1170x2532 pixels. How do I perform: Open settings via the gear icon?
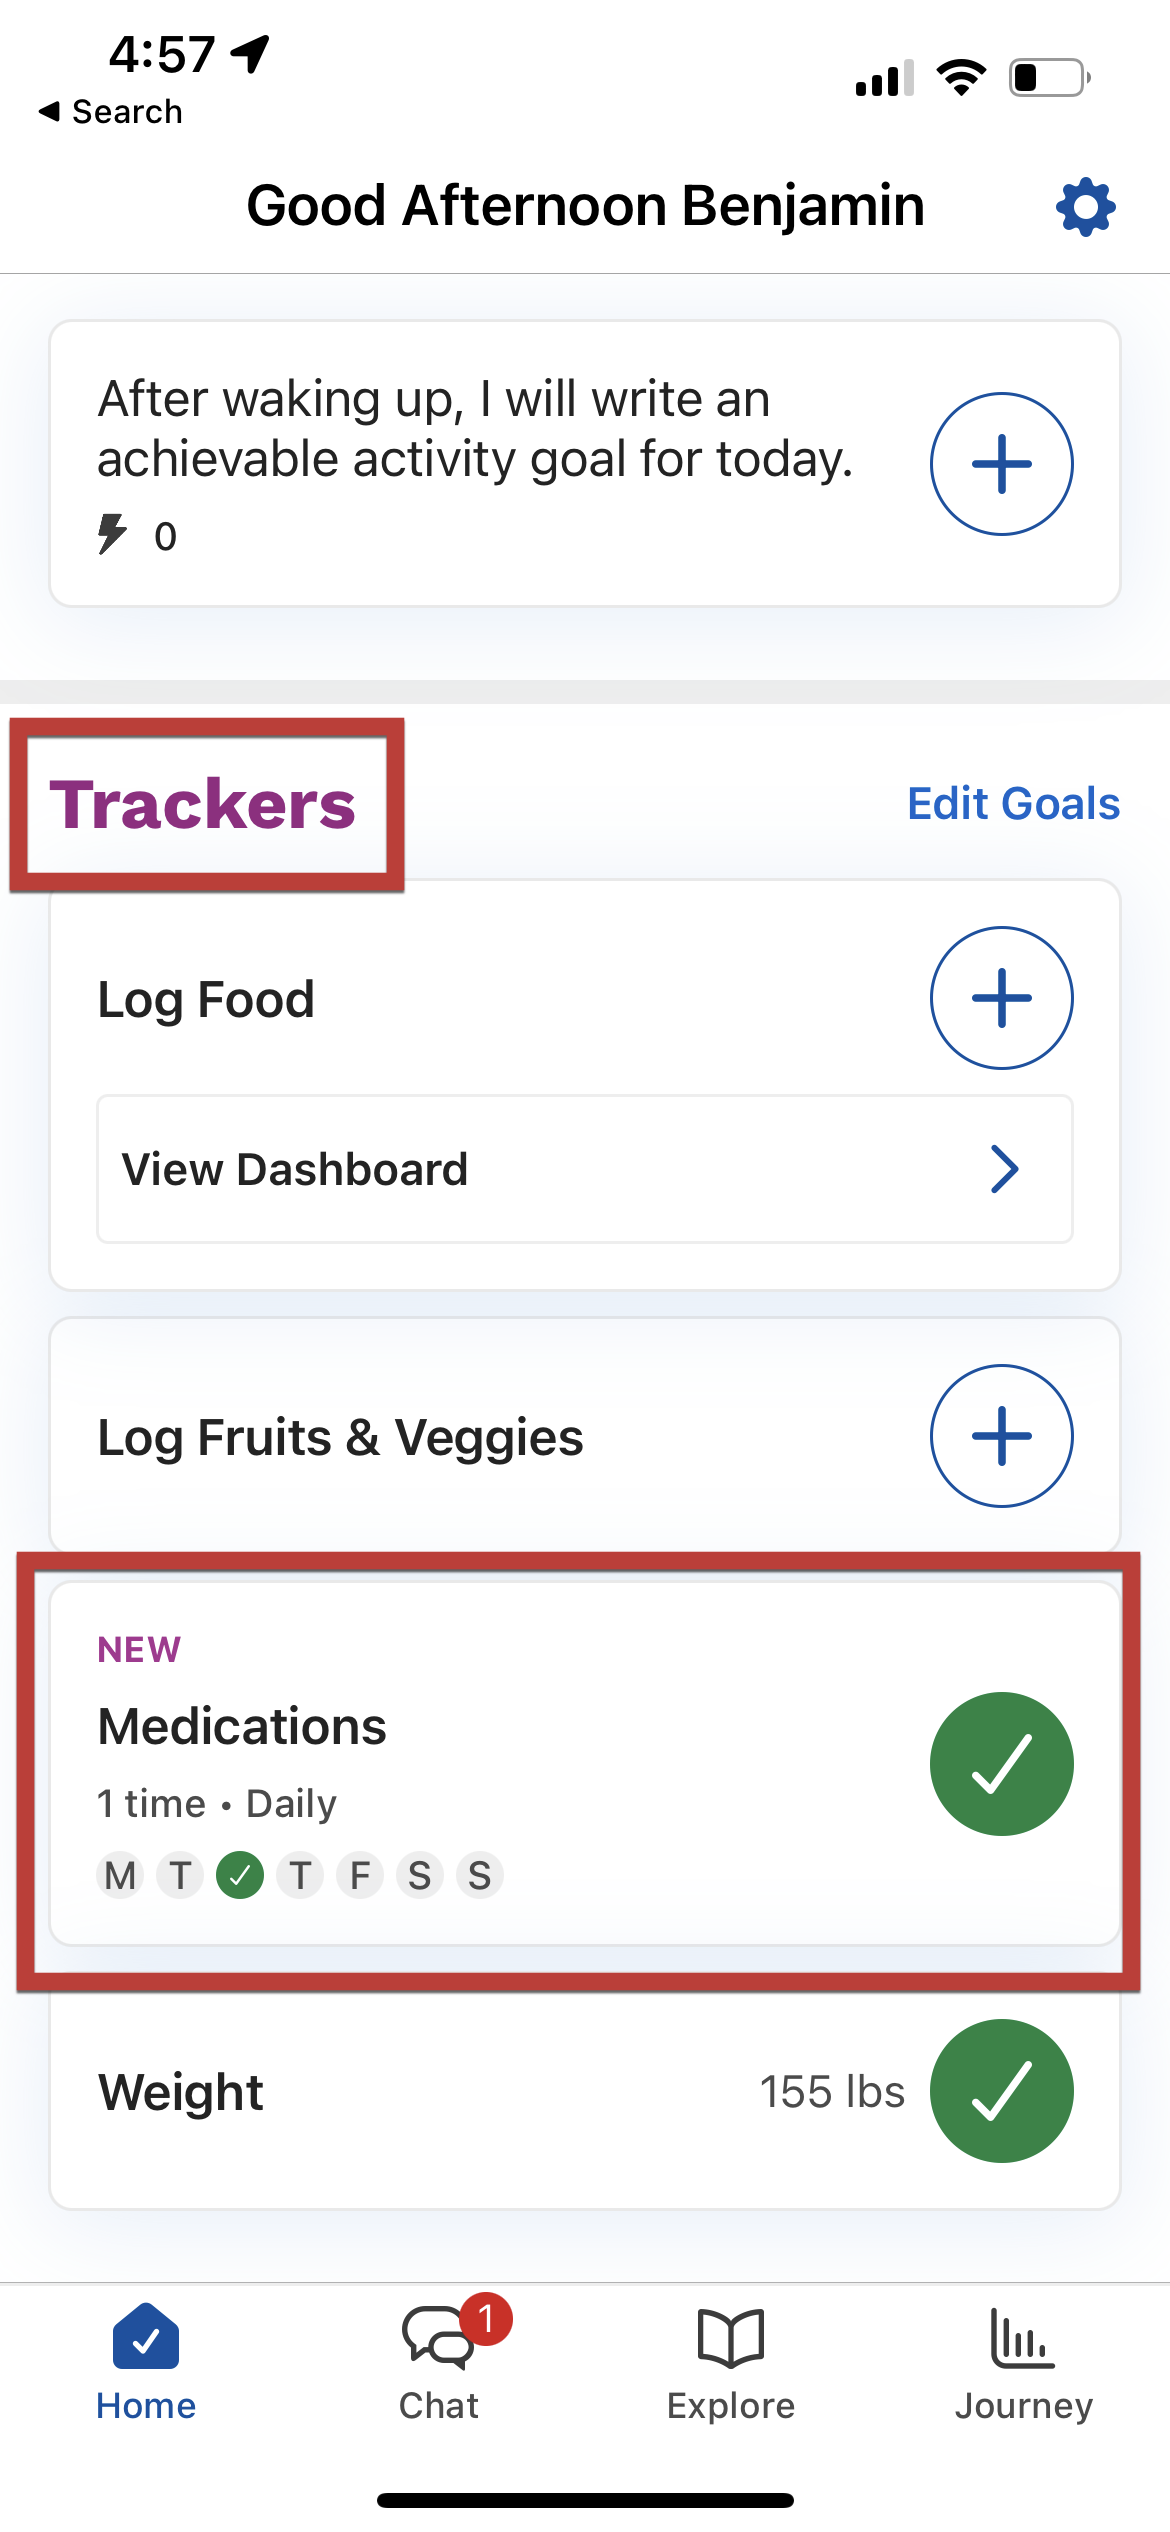(x=1085, y=207)
